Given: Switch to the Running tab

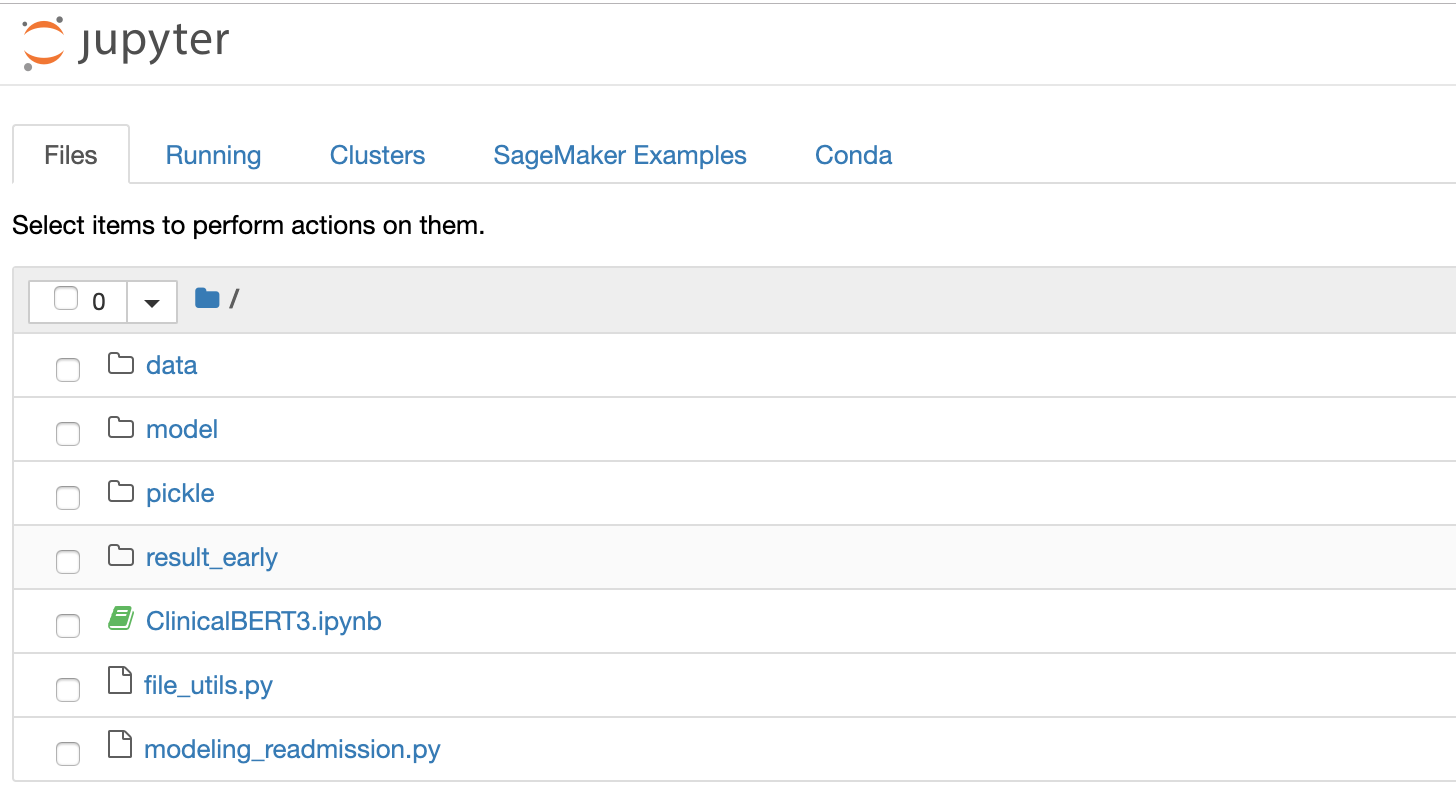Looking at the screenshot, I should 213,155.
